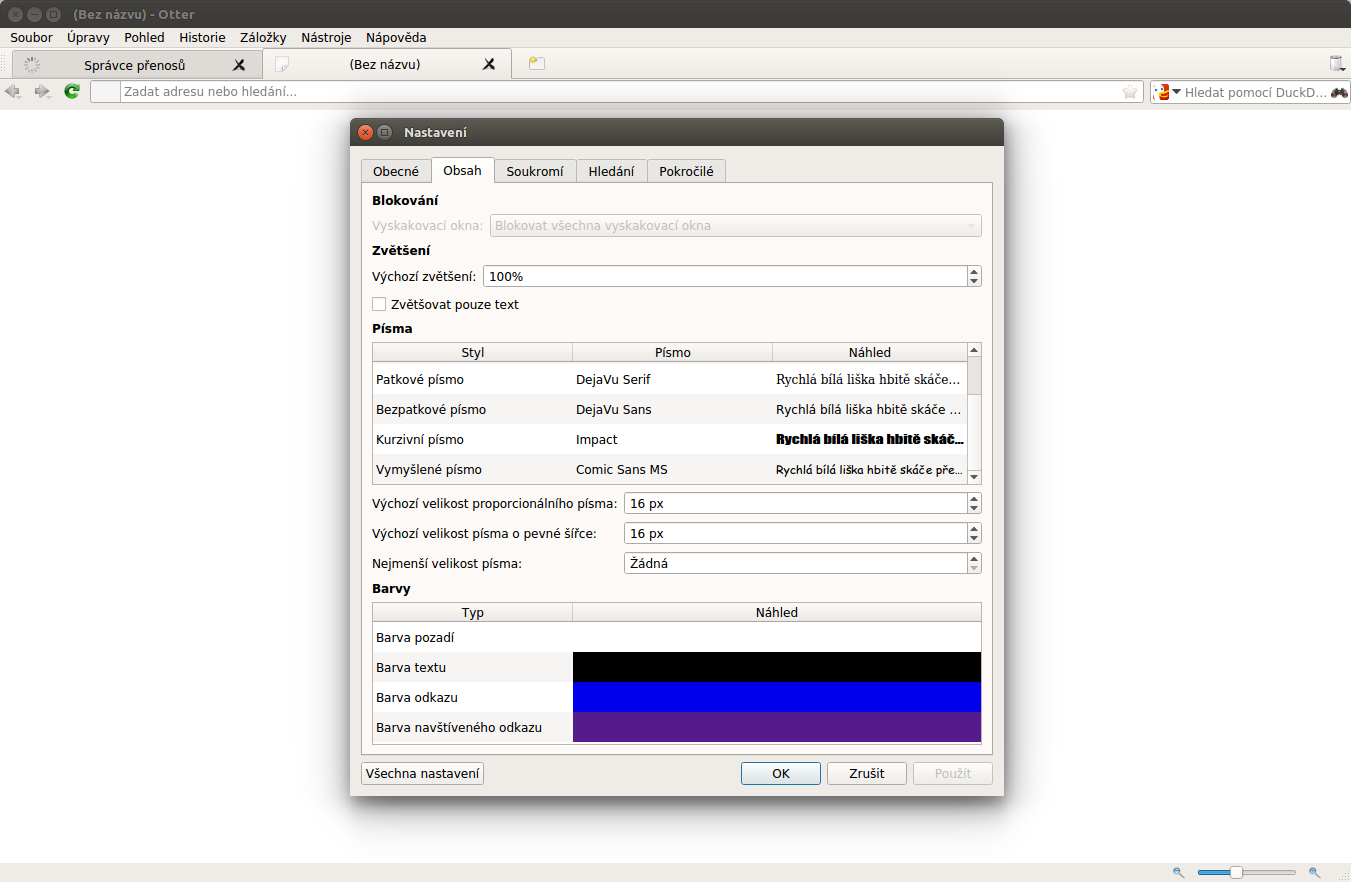Click the forward navigation arrow
Viewport: 1351px width, 882px height.
pyautogui.click(x=42, y=92)
